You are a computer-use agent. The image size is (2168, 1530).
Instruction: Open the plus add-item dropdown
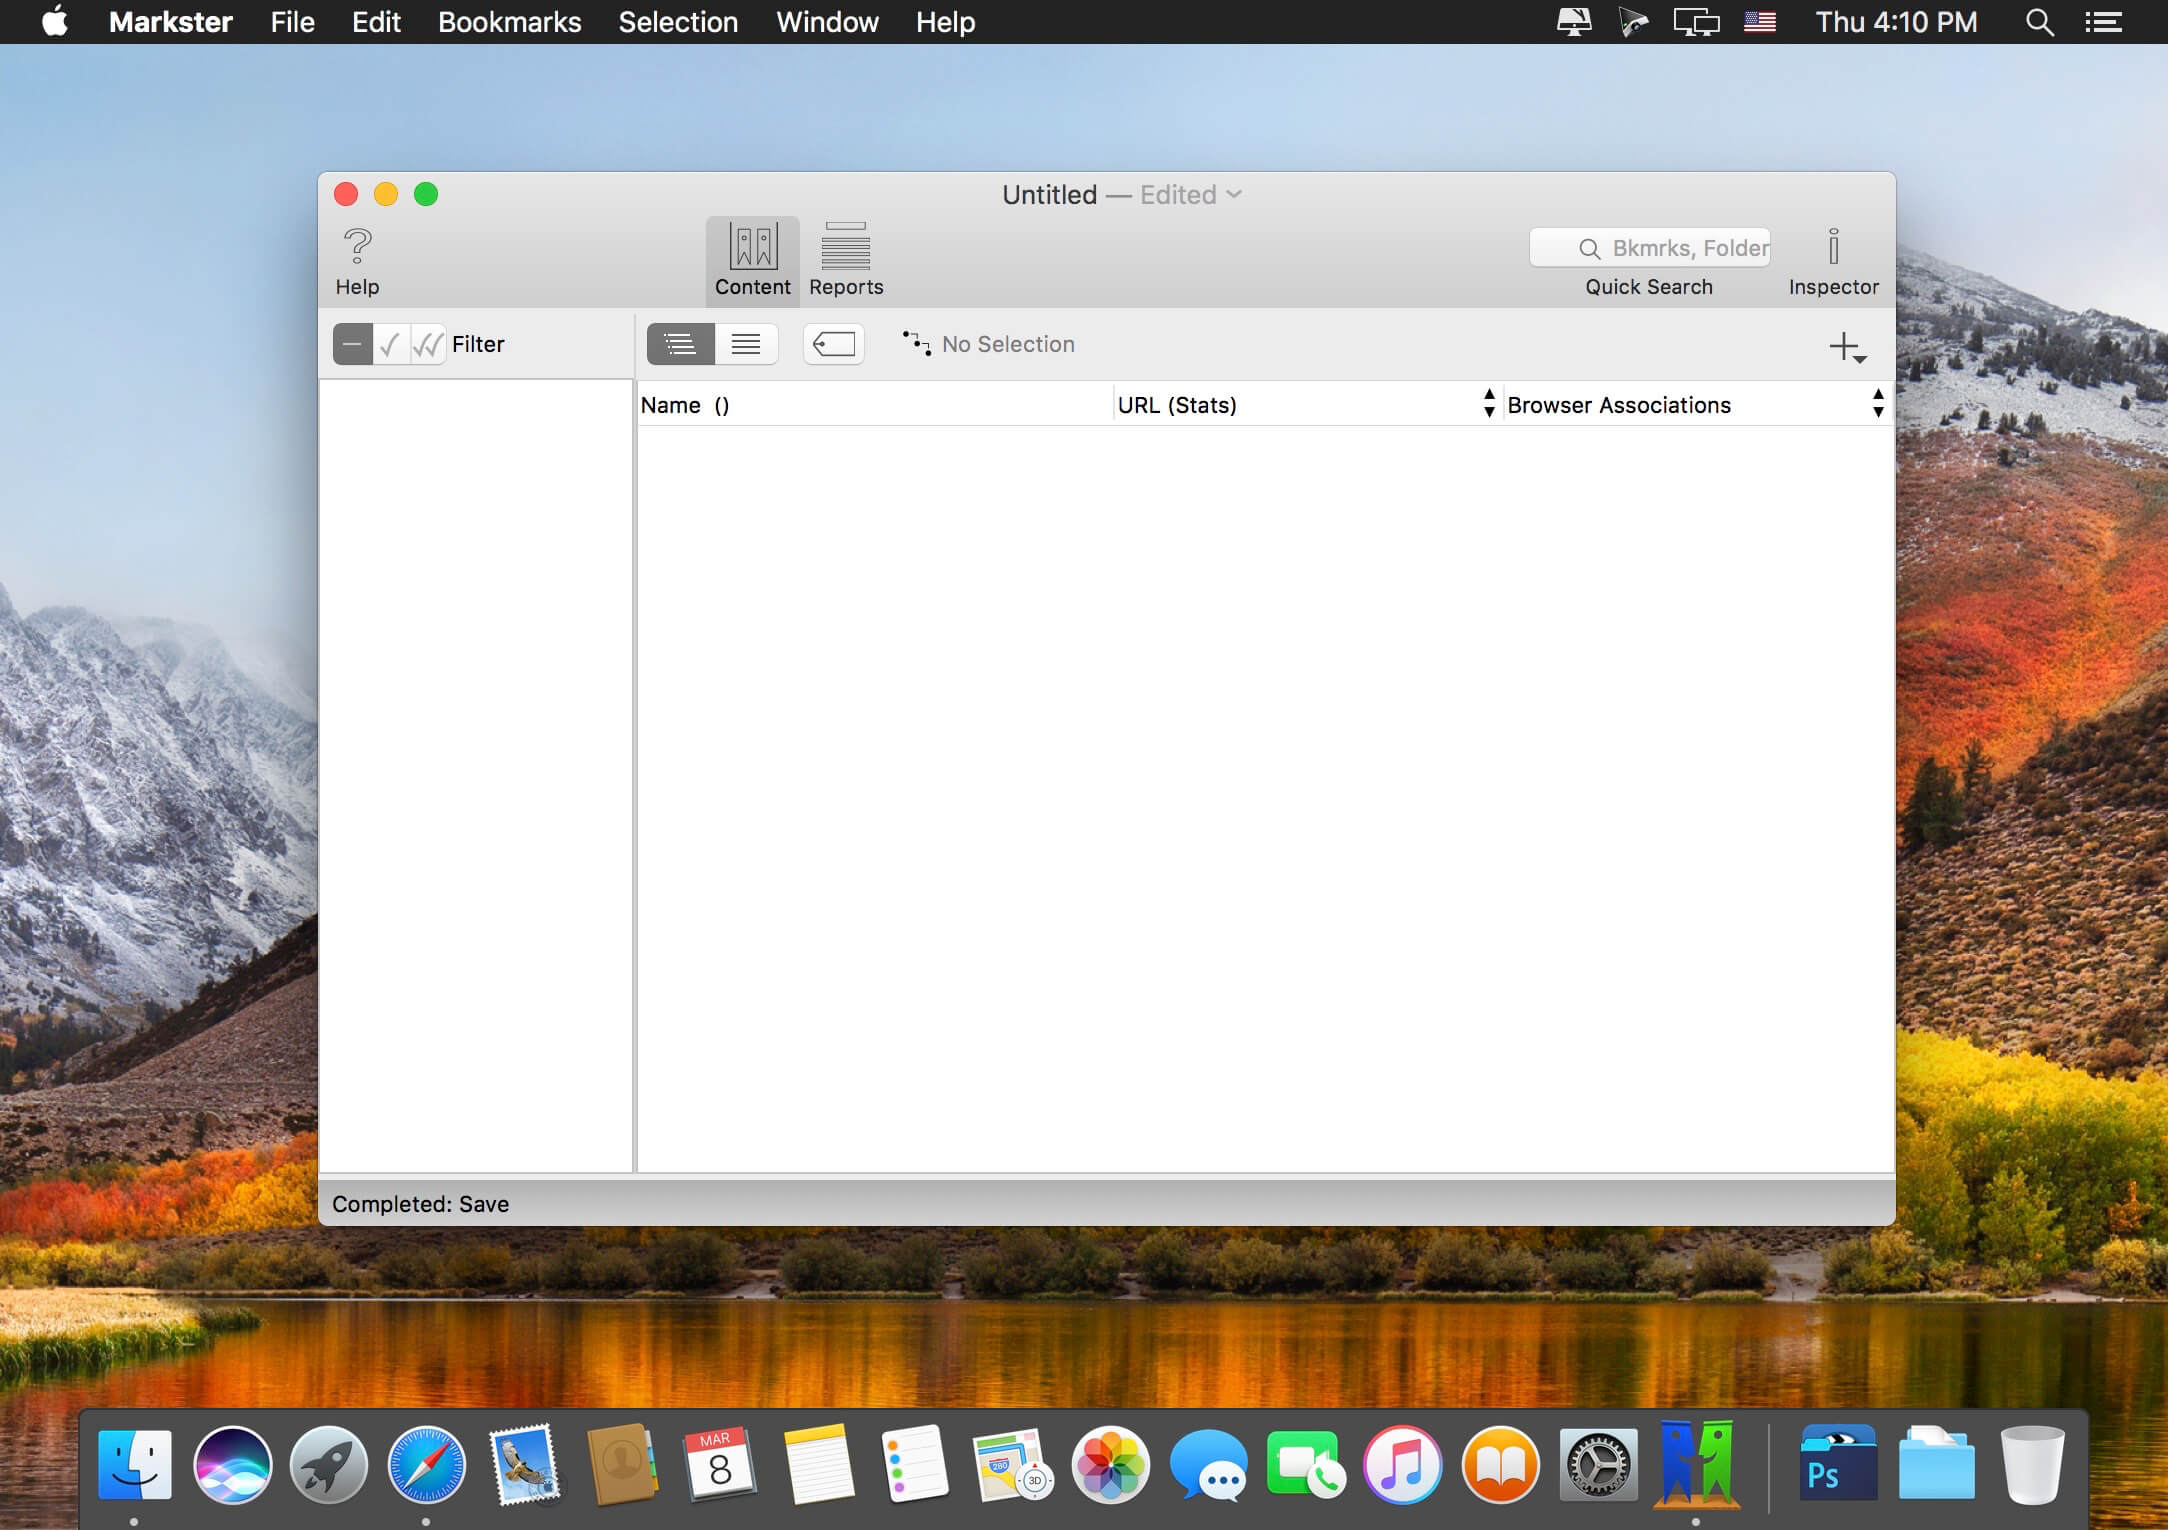click(x=1847, y=347)
